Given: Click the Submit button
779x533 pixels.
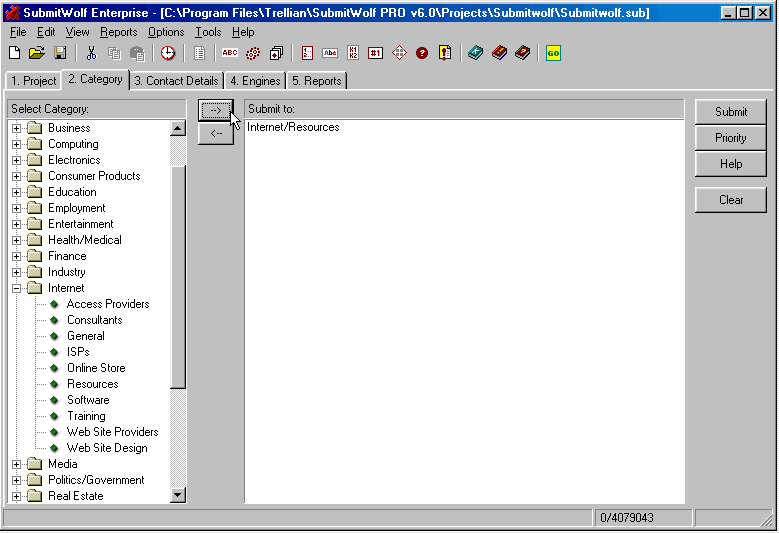Looking at the screenshot, I should tap(731, 112).
